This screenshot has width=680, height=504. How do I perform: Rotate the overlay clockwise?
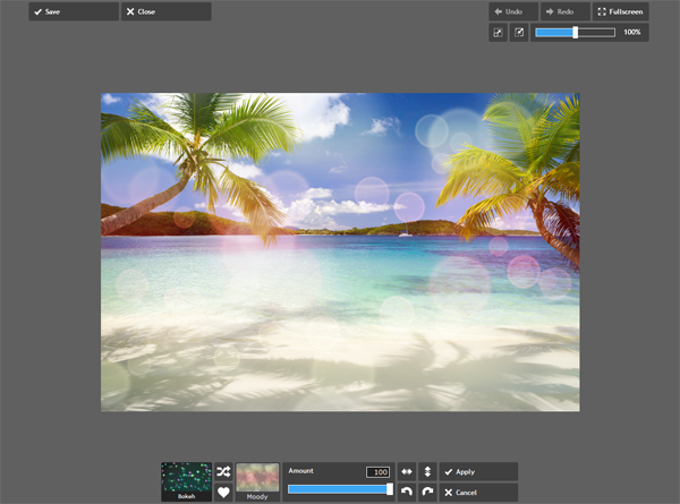(x=427, y=492)
